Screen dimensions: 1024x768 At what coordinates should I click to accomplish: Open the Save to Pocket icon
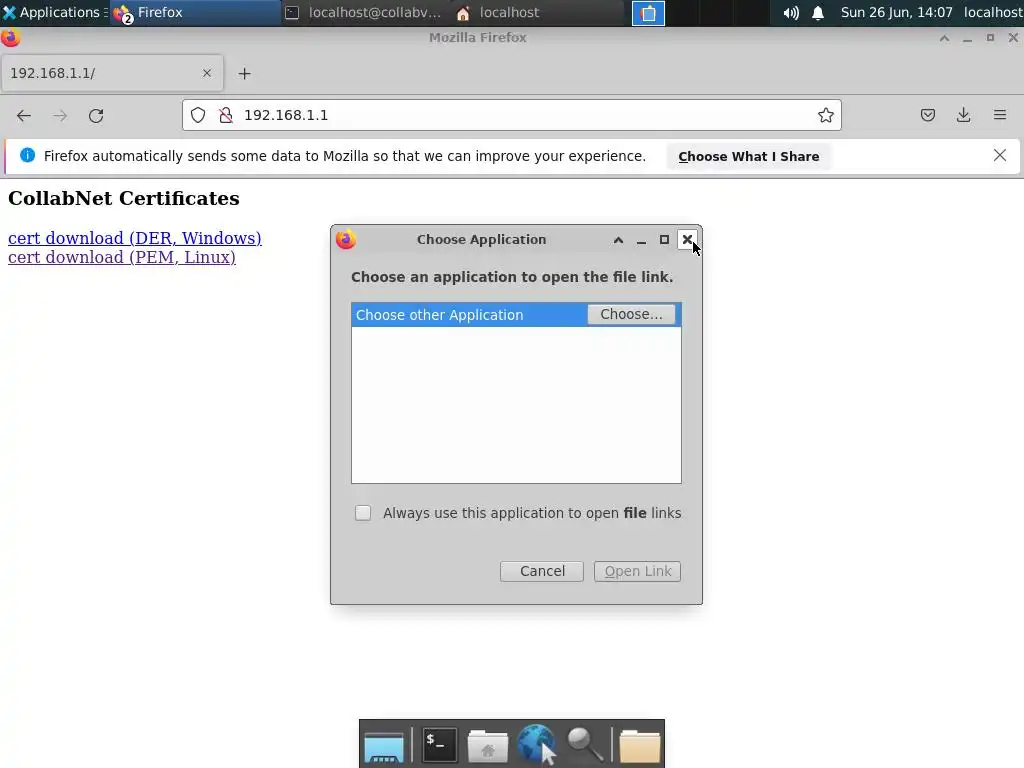pos(927,116)
